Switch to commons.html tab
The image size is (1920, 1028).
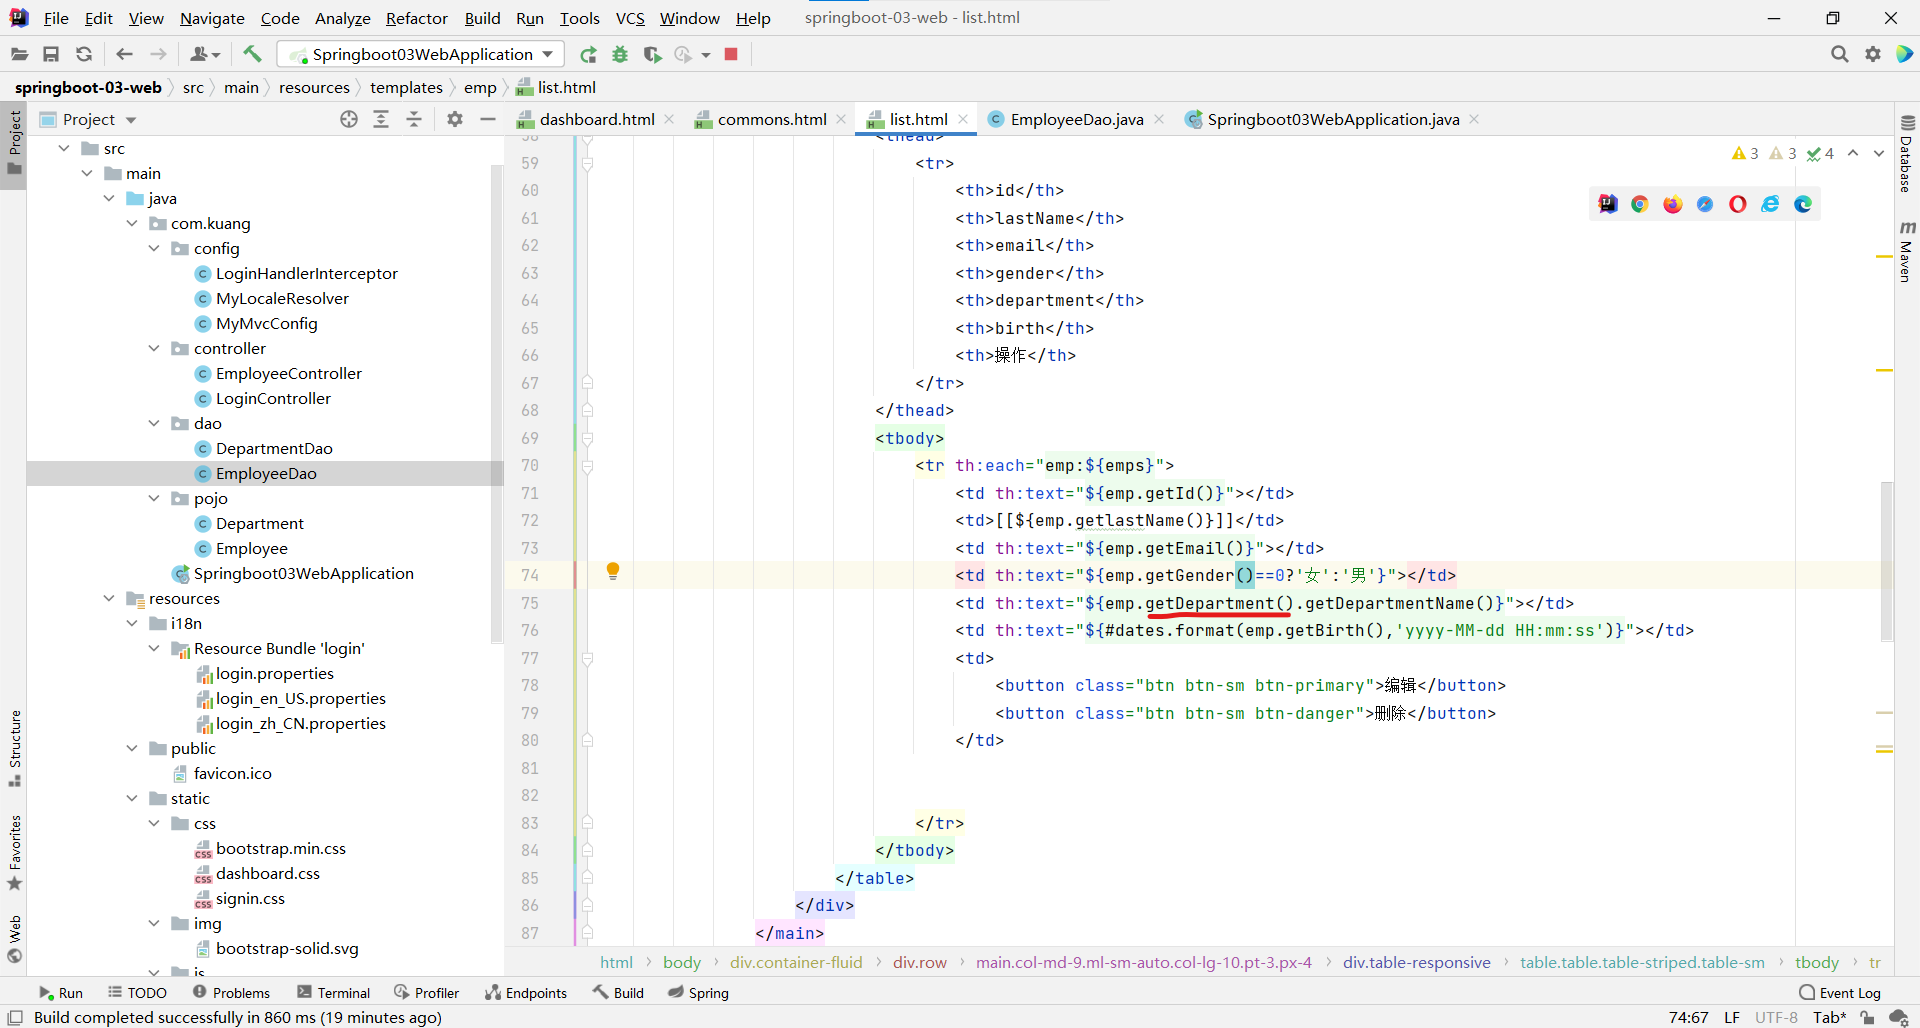(x=771, y=119)
